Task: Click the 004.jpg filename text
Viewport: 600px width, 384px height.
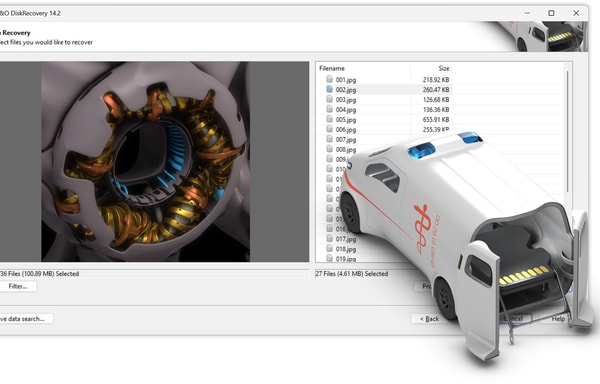Action: 346,110
